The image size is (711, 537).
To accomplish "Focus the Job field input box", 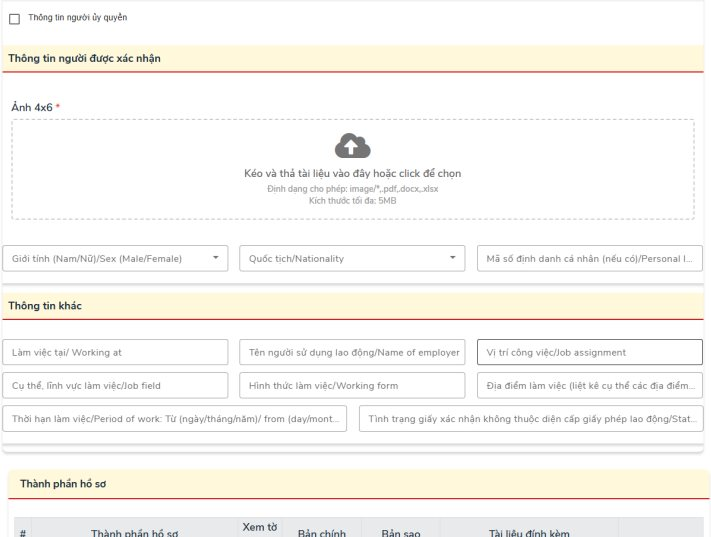I will pos(115,385).
